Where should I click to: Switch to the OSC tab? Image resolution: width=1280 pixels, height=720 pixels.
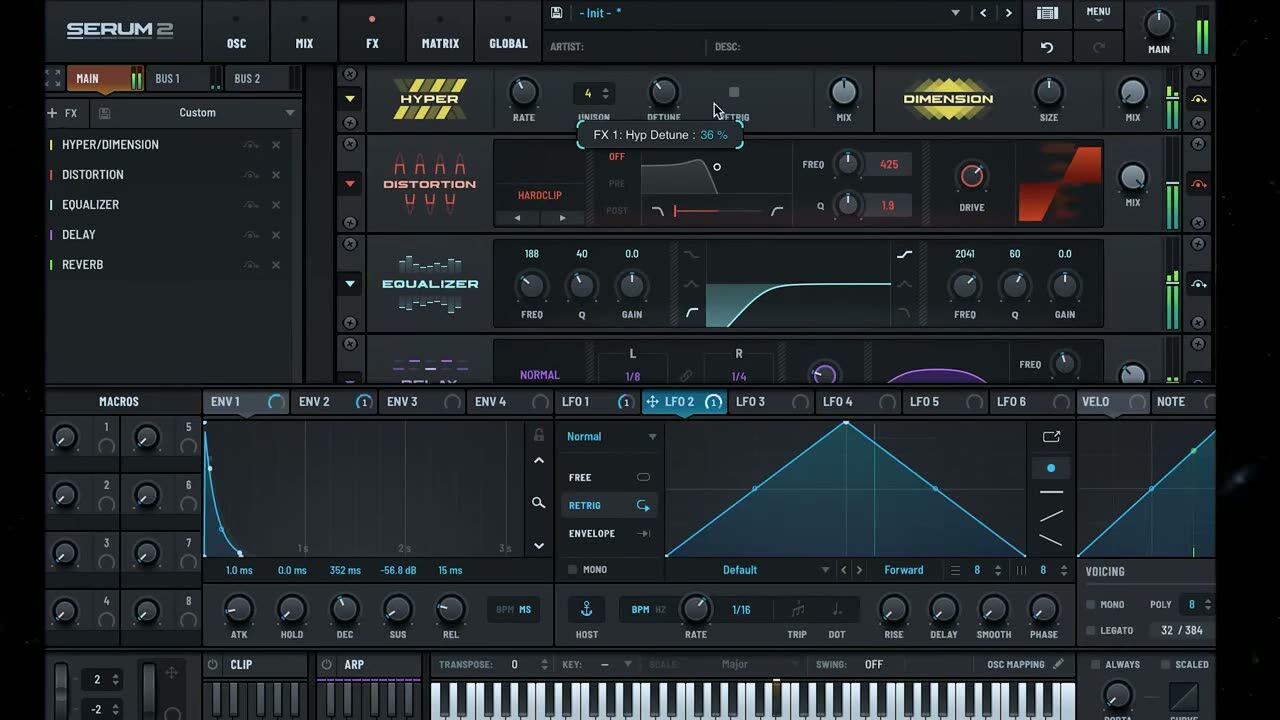pyautogui.click(x=236, y=31)
